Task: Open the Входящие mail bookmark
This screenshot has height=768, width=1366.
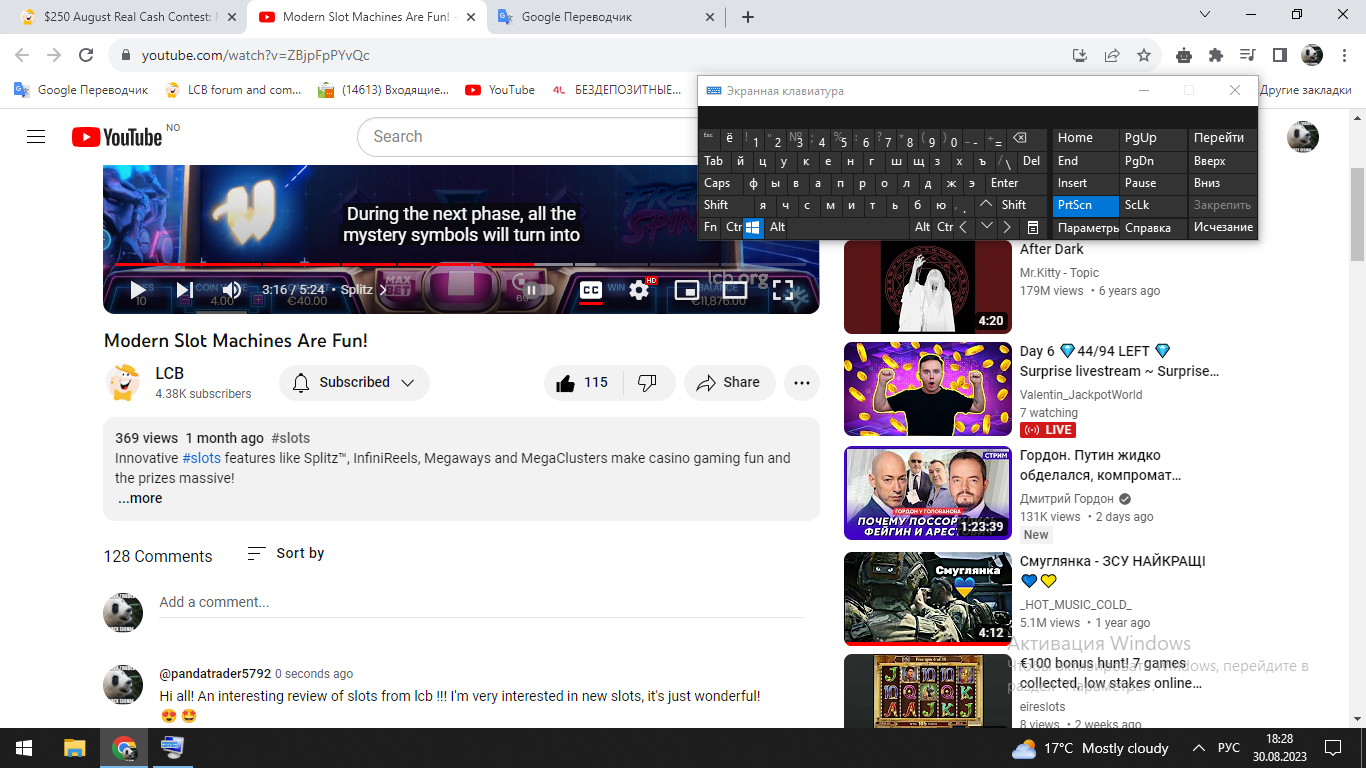Action: [x=384, y=90]
